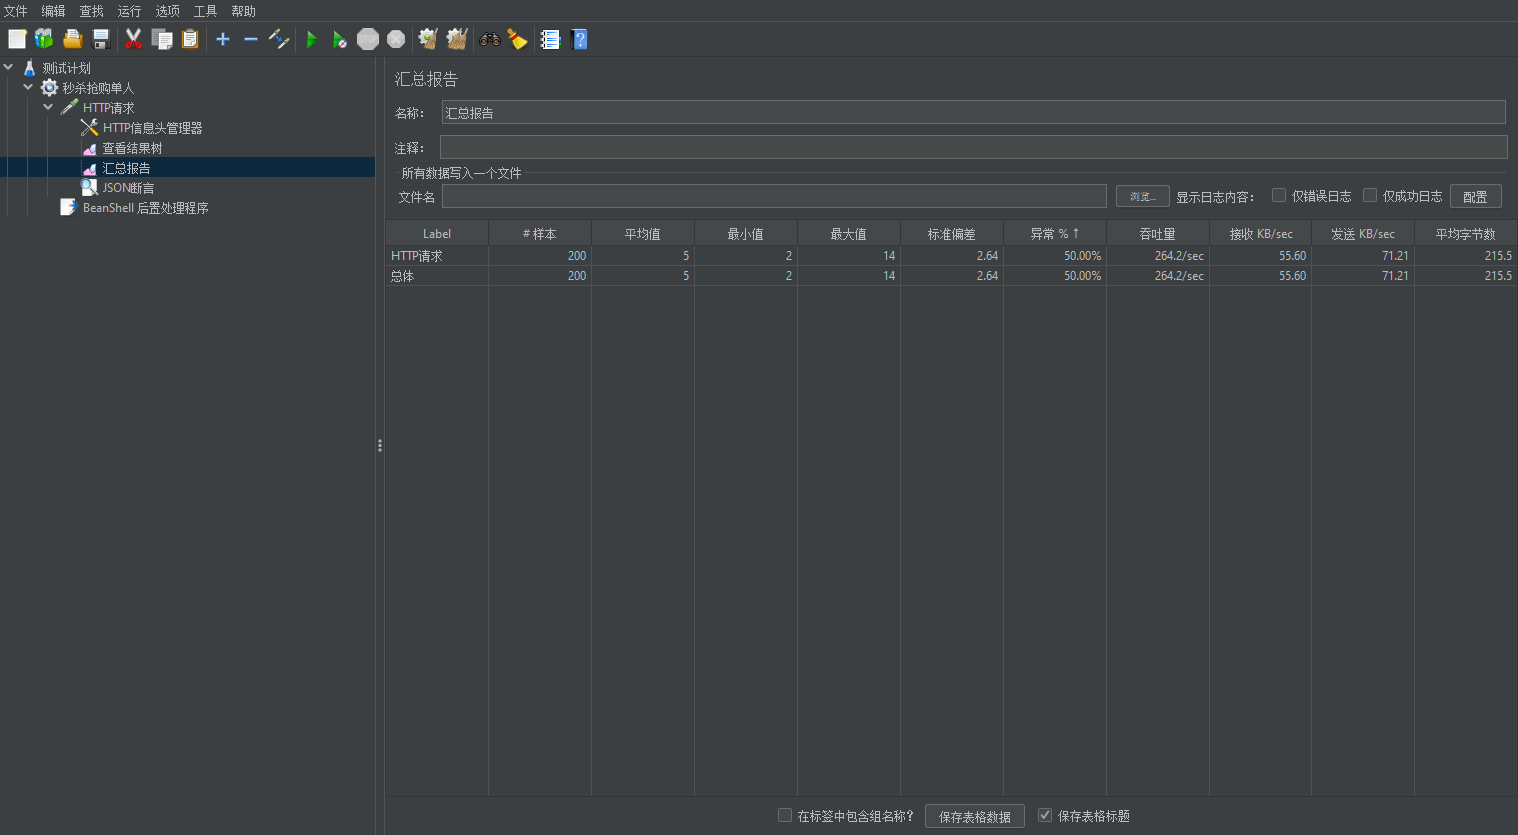Image resolution: width=1518 pixels, height=835 pixels.
Task: Select the 测试计划 node
Action: pyautogui.click(x=66, y=68)
